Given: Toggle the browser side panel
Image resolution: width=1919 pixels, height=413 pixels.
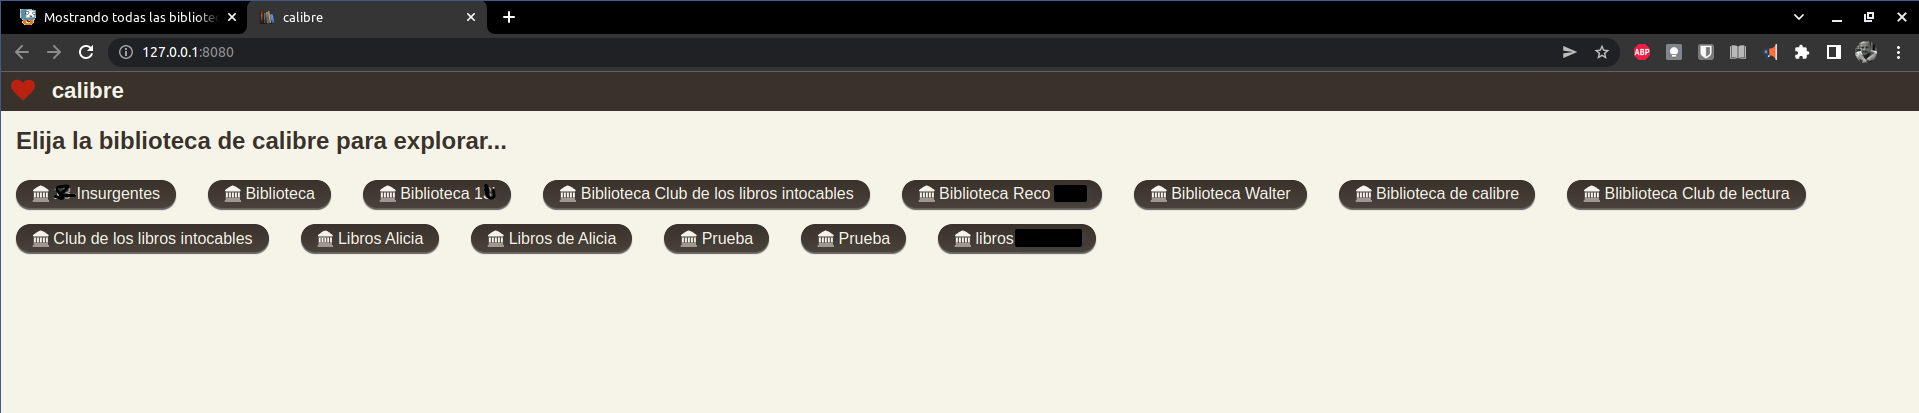Looking at the screenshot, I should [1834, 52].
